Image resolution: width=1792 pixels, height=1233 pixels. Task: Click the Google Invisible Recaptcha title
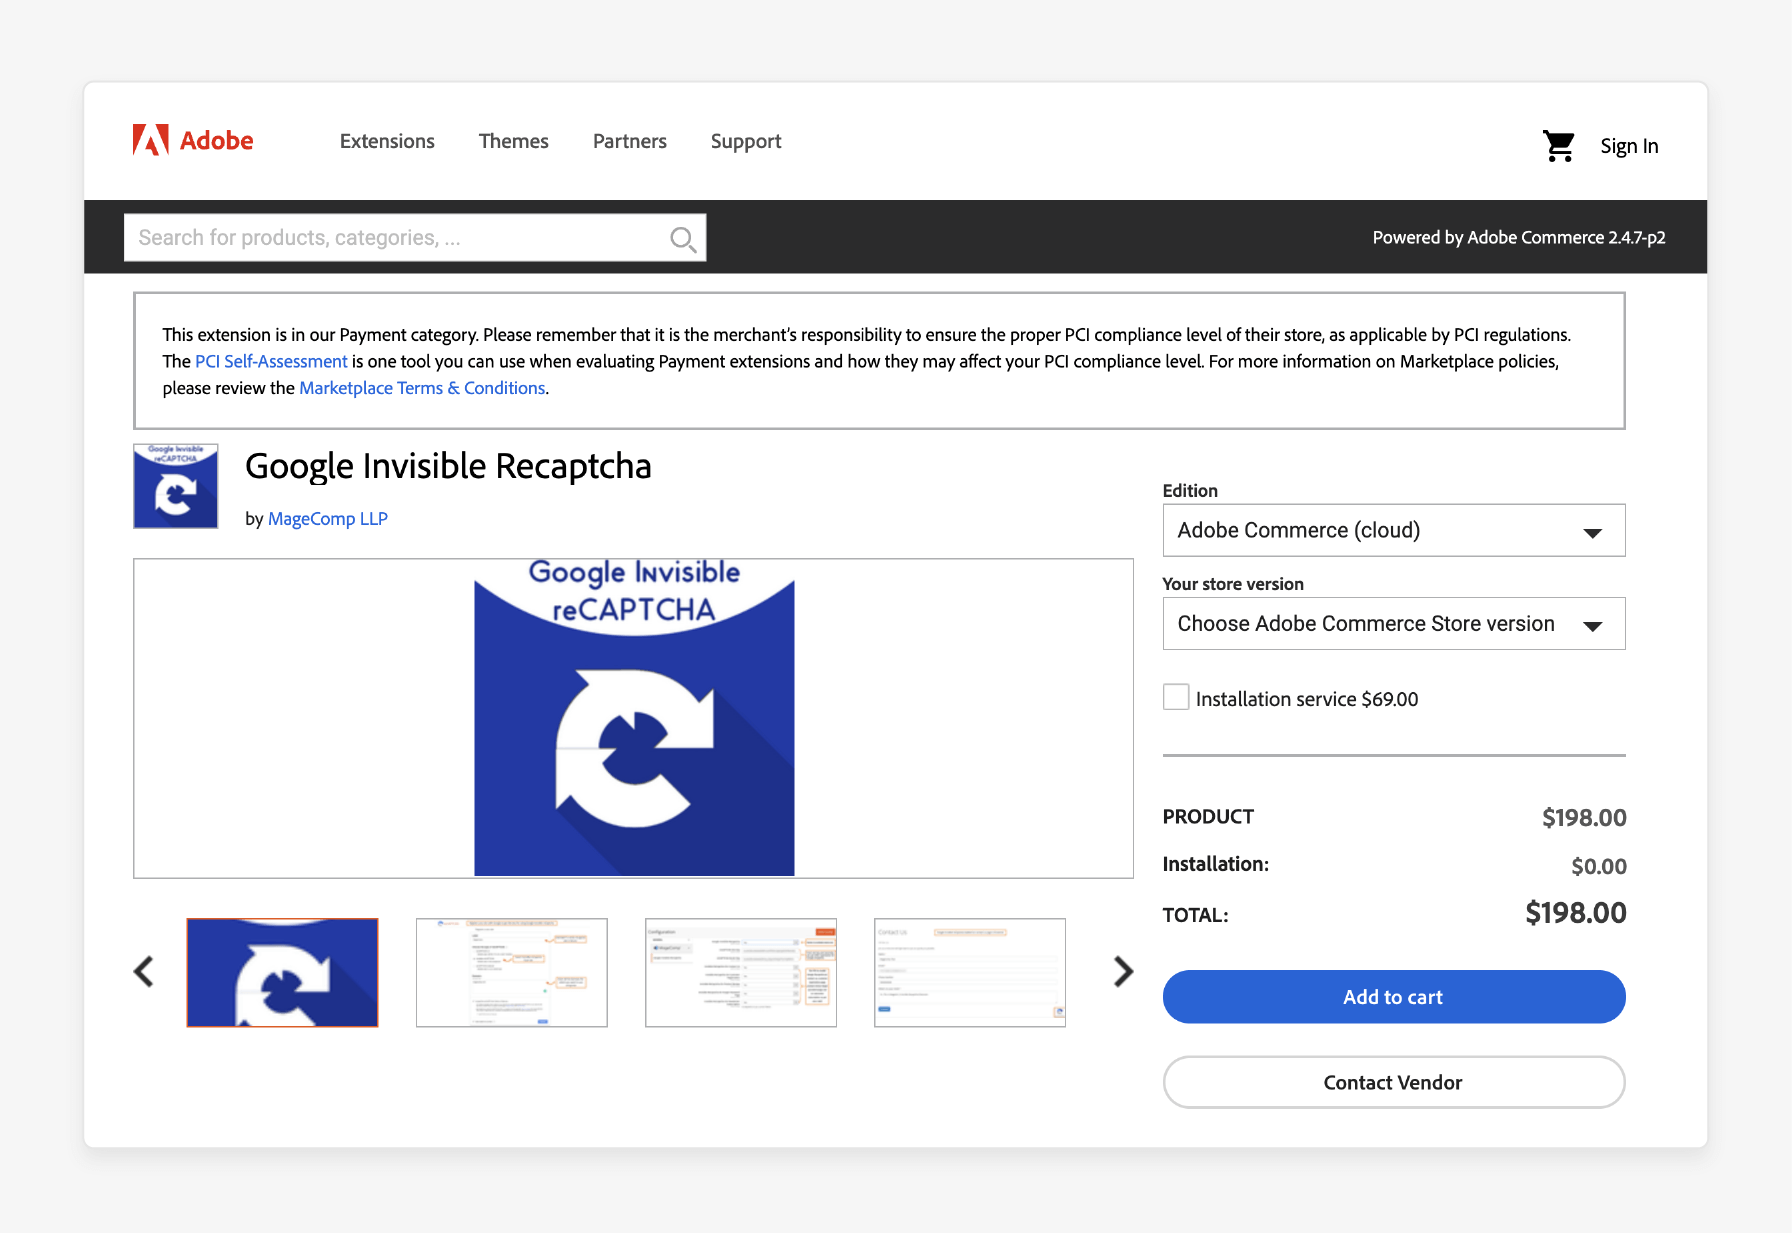(448, 466)
